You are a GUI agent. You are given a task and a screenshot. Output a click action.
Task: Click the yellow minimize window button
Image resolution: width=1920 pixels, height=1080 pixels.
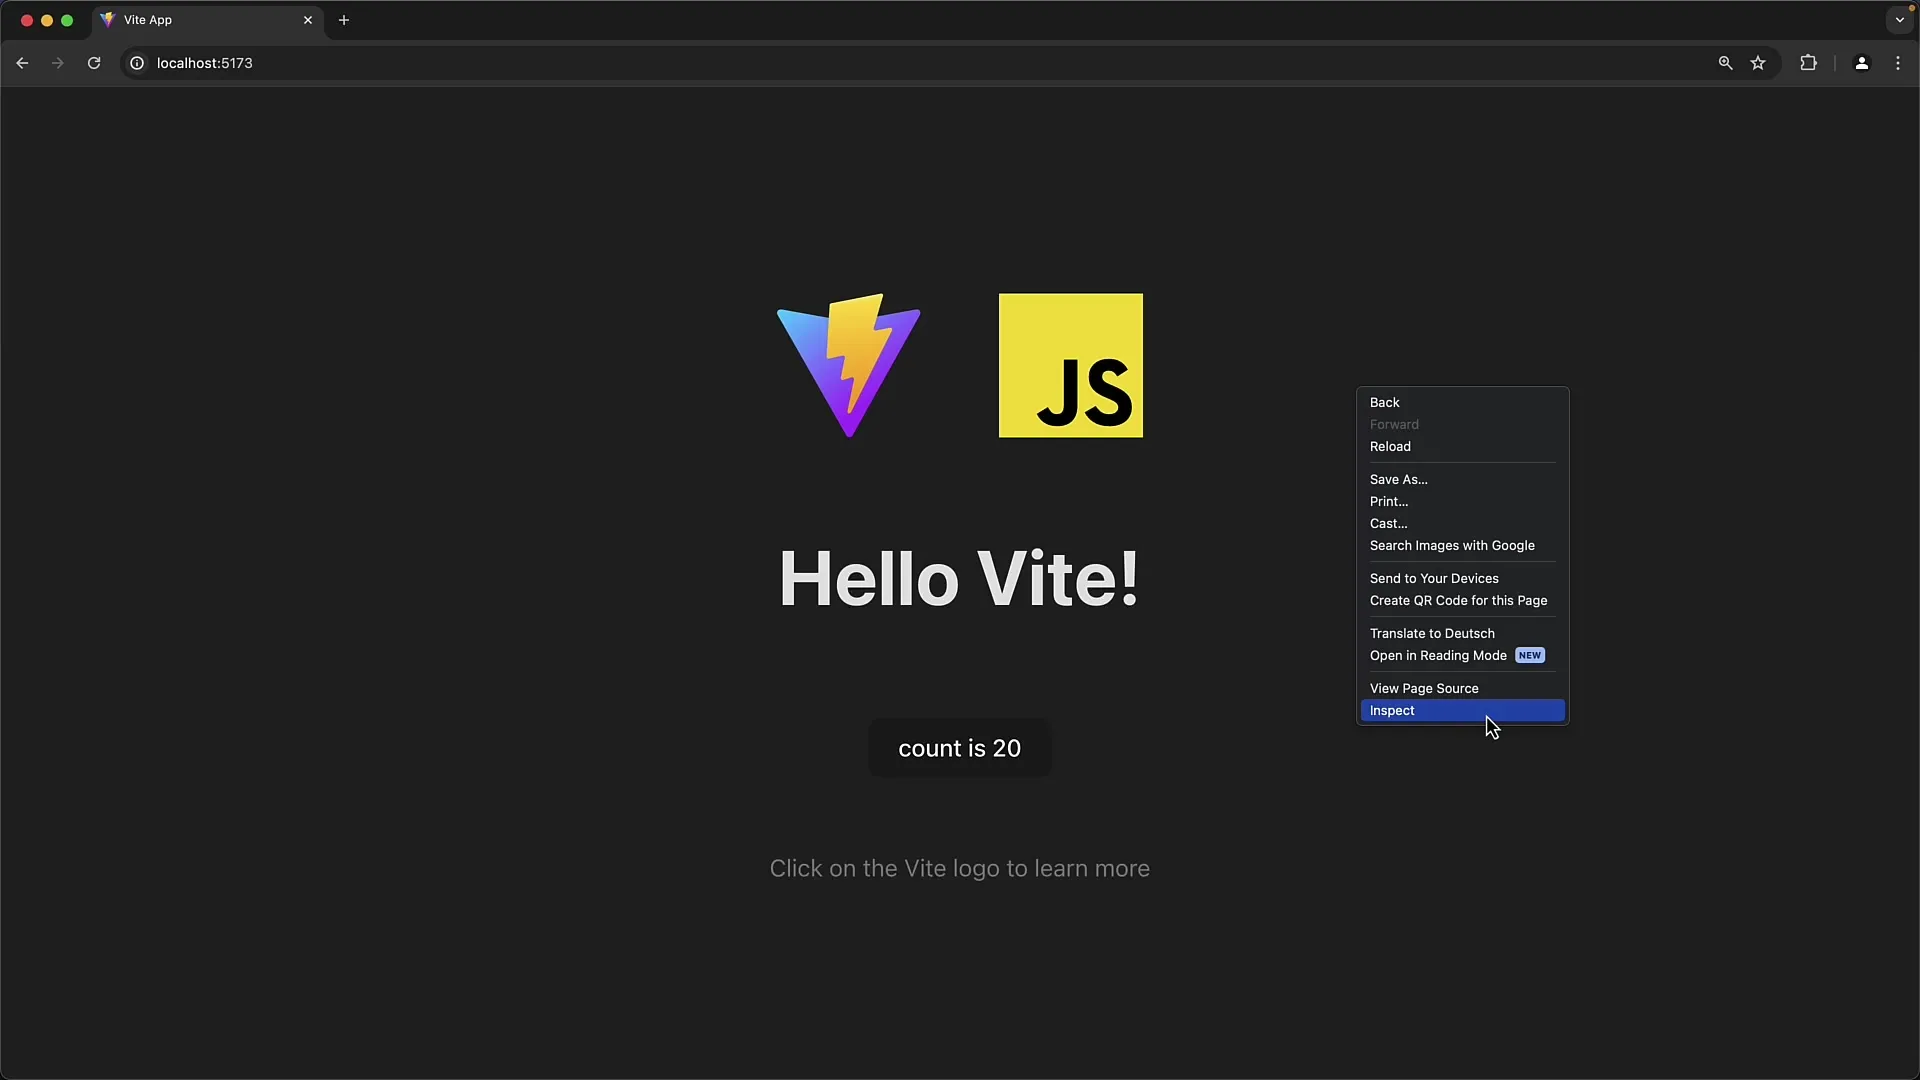(47, 20)
